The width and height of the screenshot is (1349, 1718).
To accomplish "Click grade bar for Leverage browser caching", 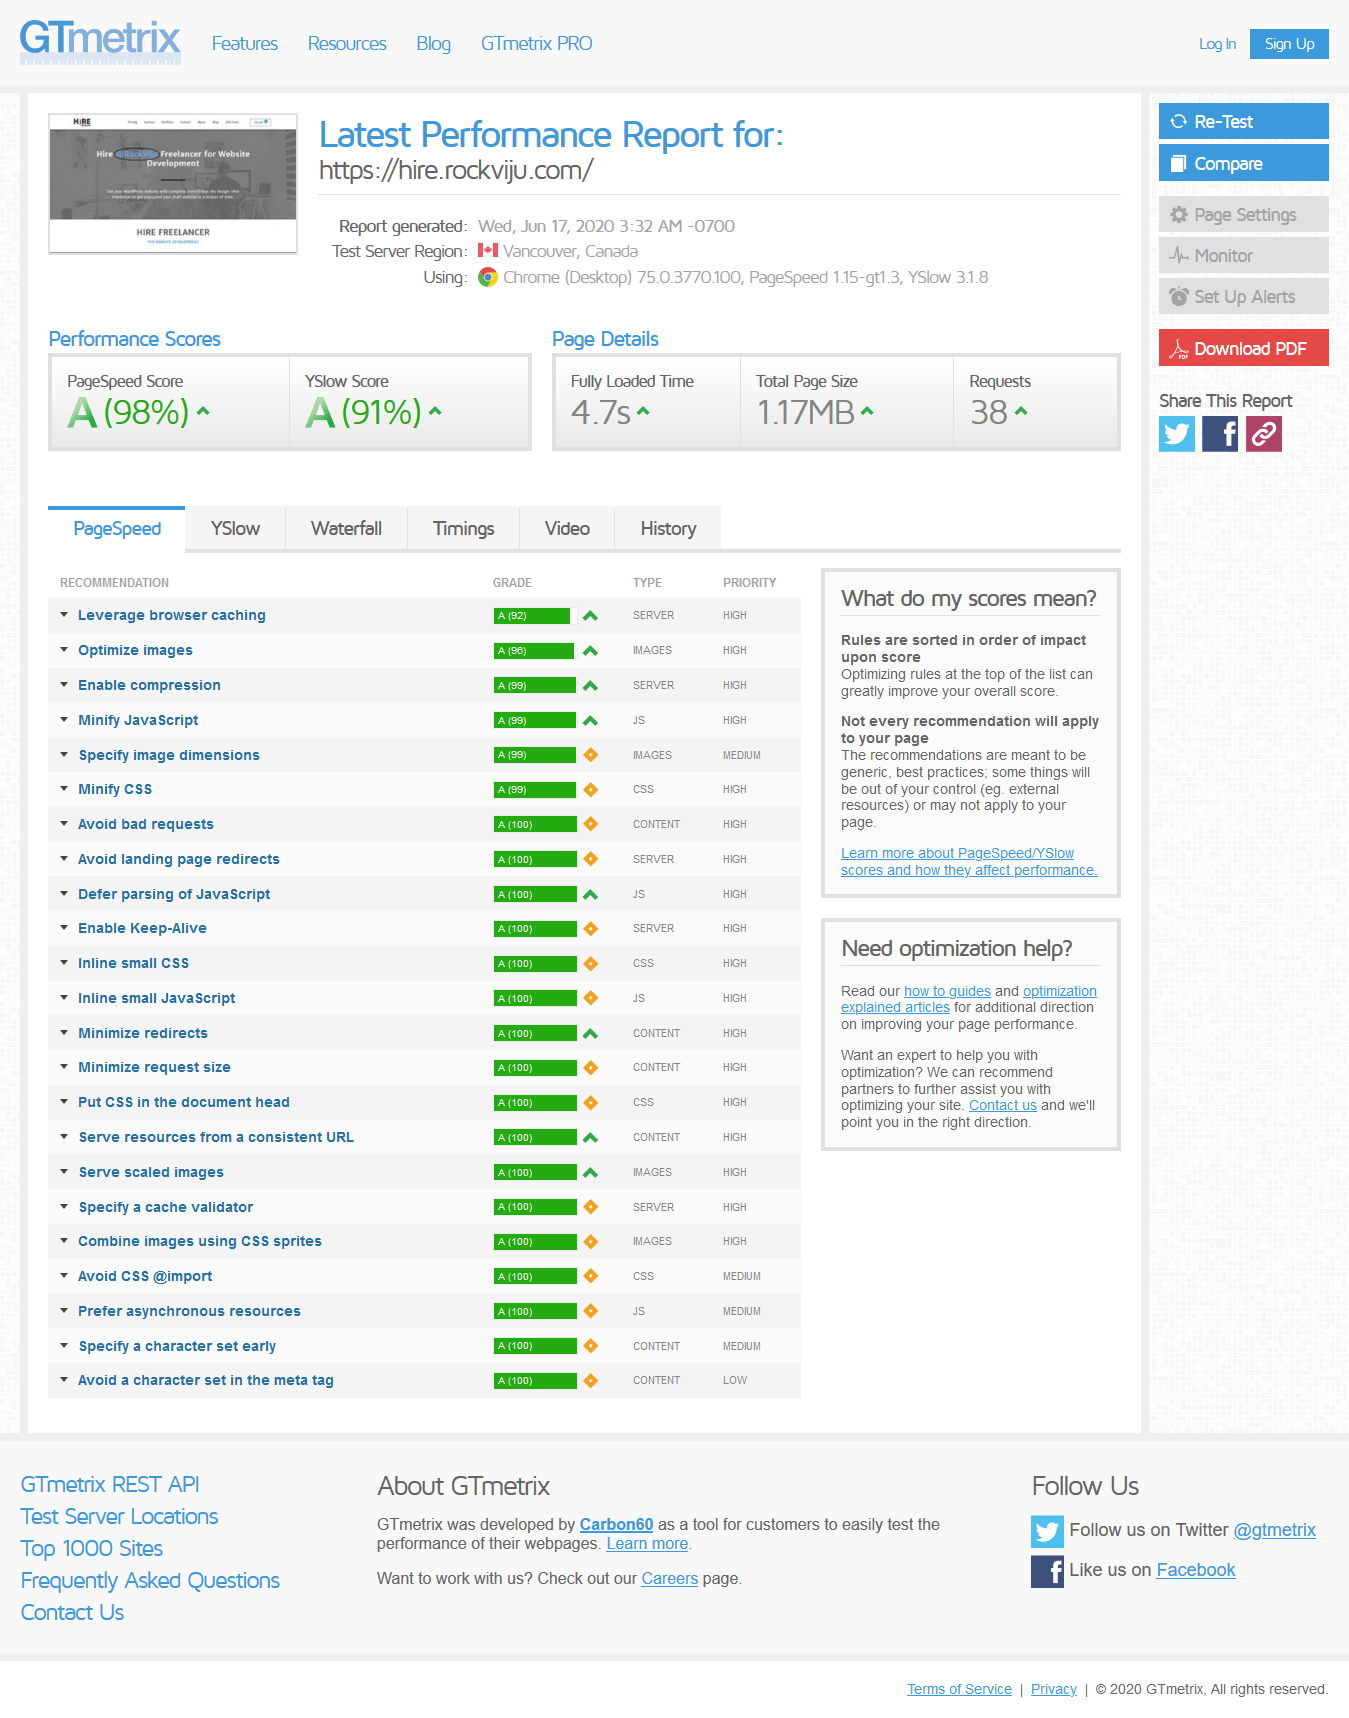I will point(535,616).
